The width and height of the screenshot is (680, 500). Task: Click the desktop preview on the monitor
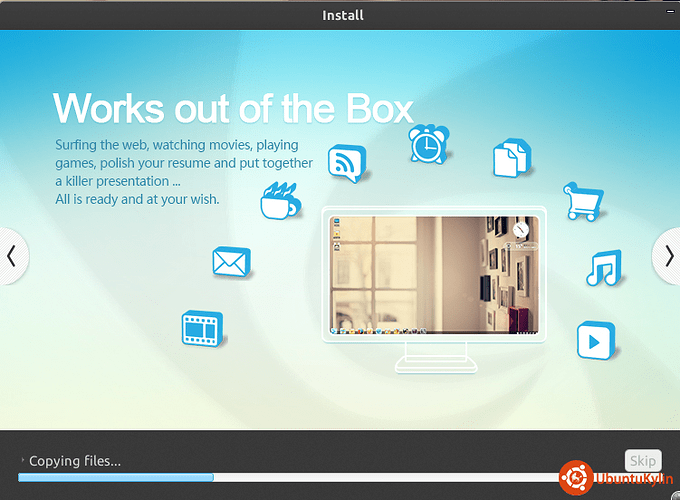432,274
